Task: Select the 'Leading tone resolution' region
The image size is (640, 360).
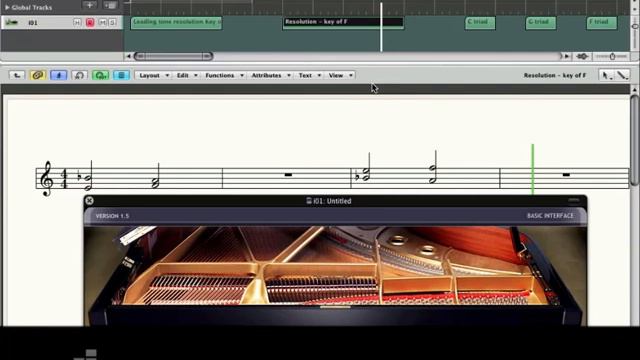Action: [x=176, y=23]
